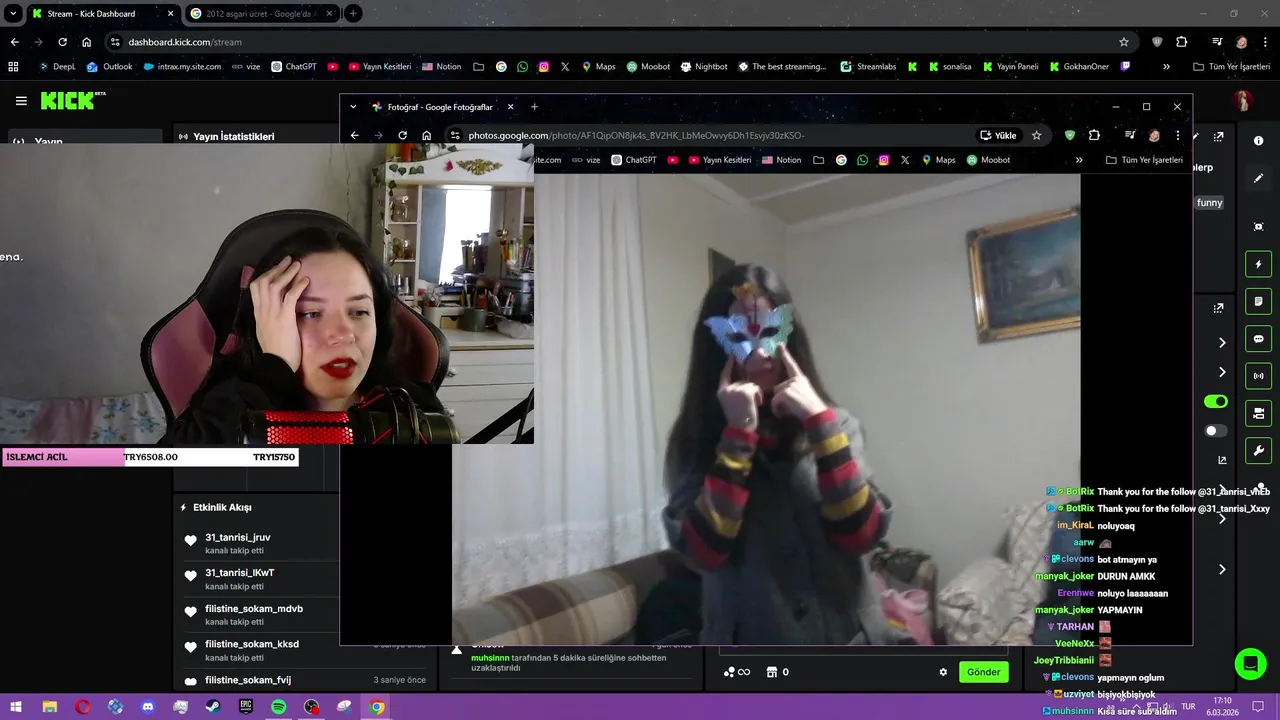Enable the grey disabled toggle switch
The height and width of the screenshot is (720, 1280).
(1216, 431)
